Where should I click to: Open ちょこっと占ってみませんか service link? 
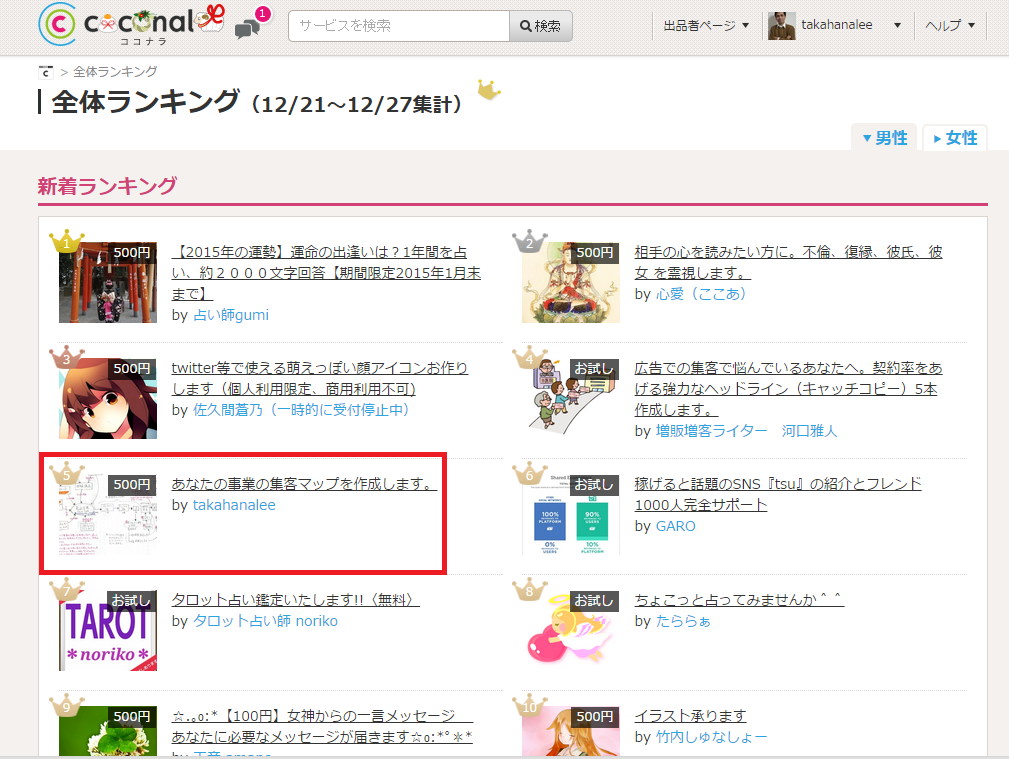point(739,599)
